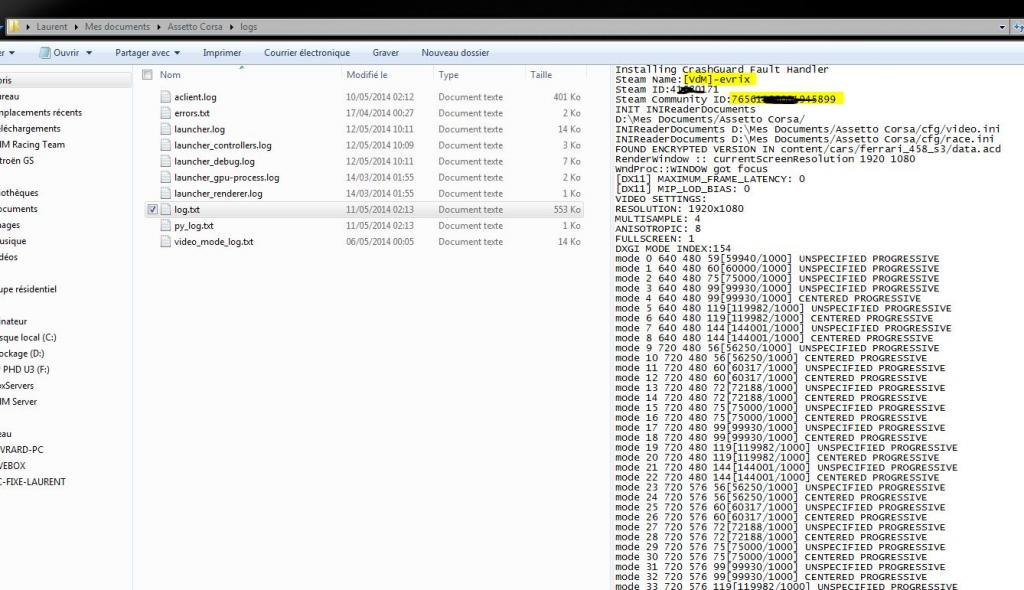
Task: Sort files by Type column
Action: click(449, 74)
